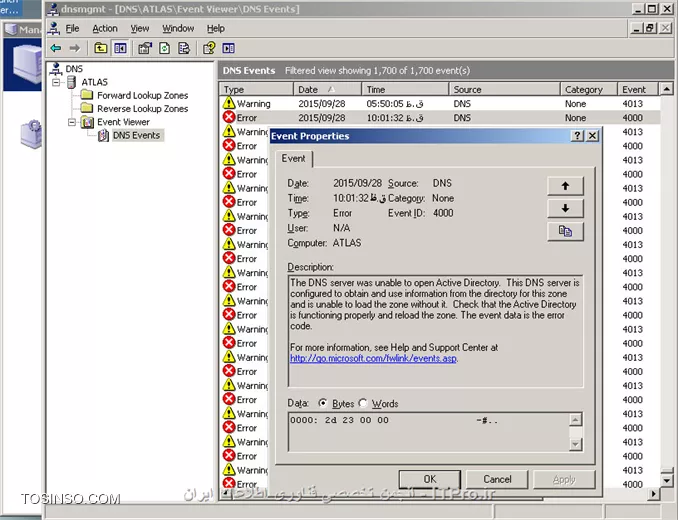Show the previous event with up arrow button
This screenshot has height=520, width=678.
[x=565, y=186]
